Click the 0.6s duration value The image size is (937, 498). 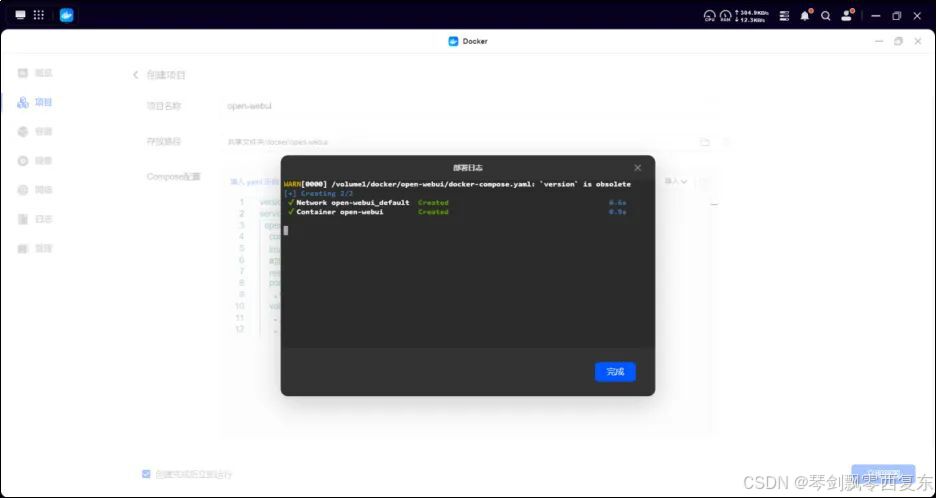click(x=617, y=203)
